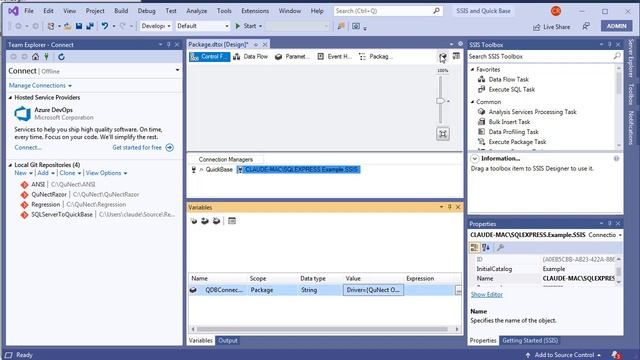Open the Clone dropdown in Git repositories
The image size is (640, 360).
[x=70, y=173]
